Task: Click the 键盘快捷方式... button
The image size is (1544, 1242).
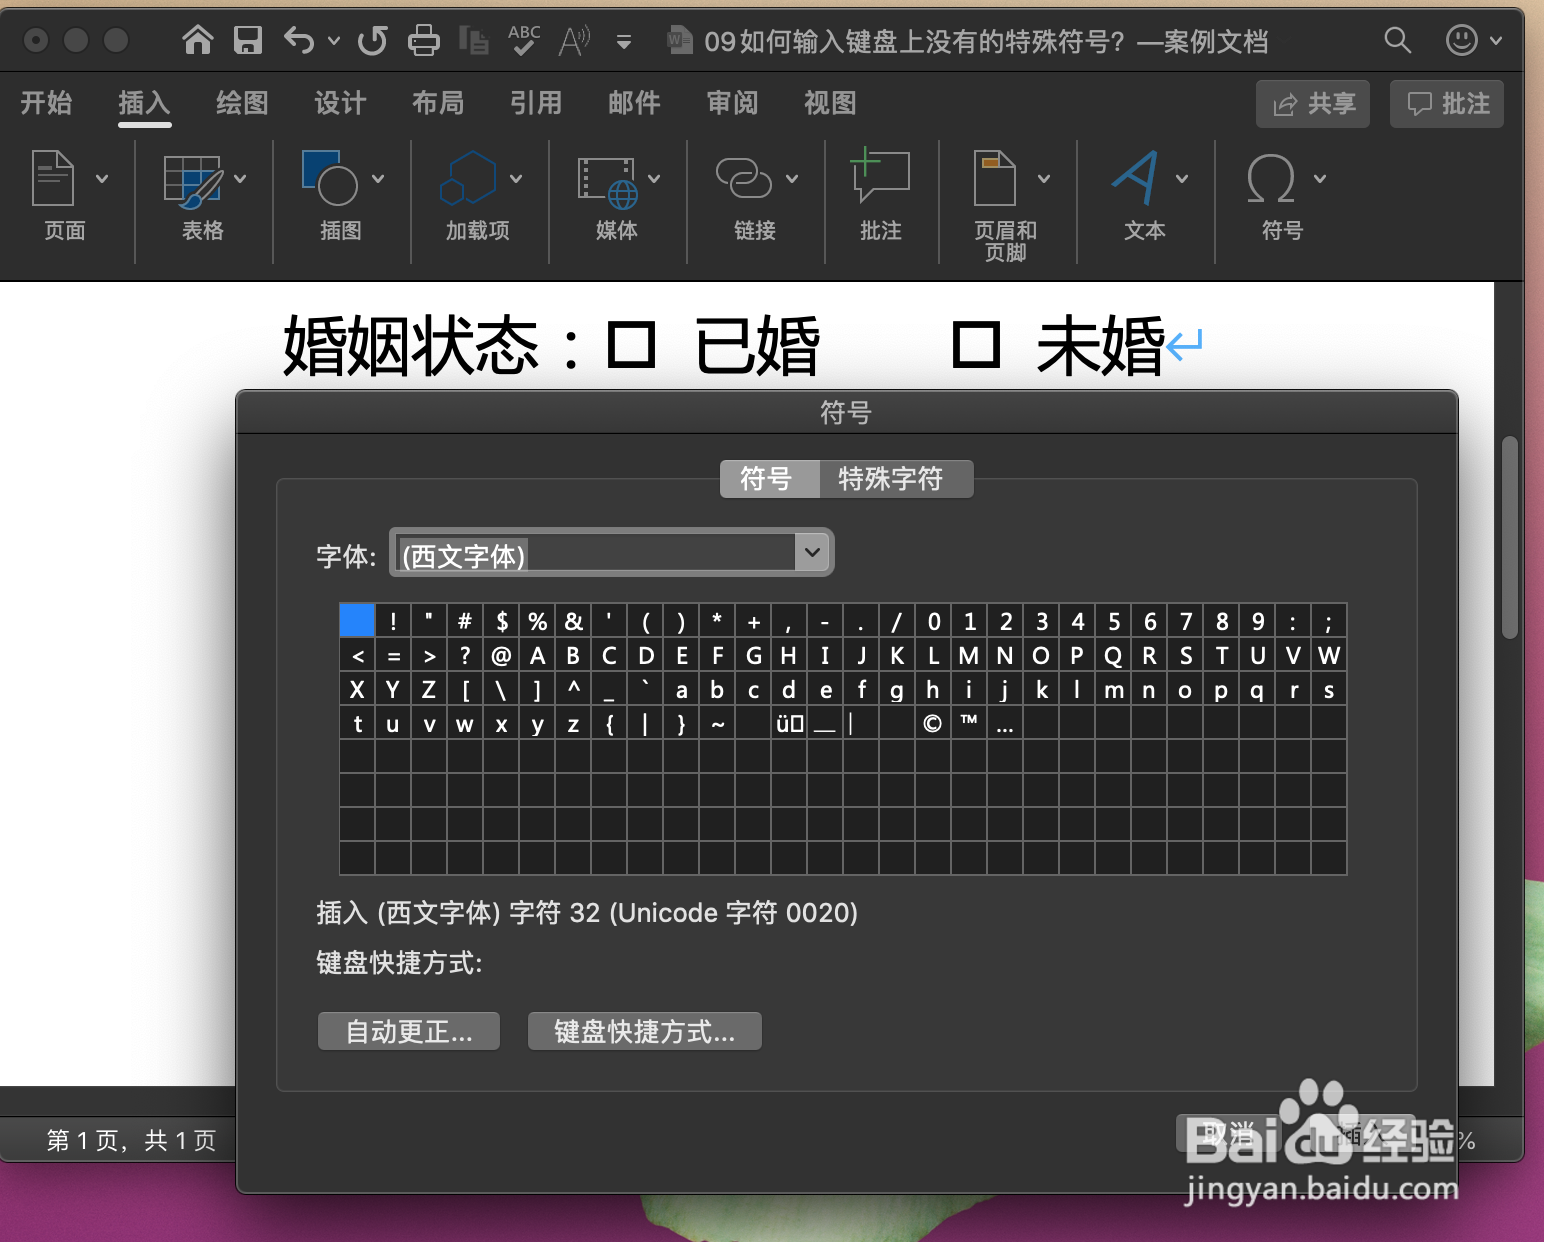Action: [645, 1031]
